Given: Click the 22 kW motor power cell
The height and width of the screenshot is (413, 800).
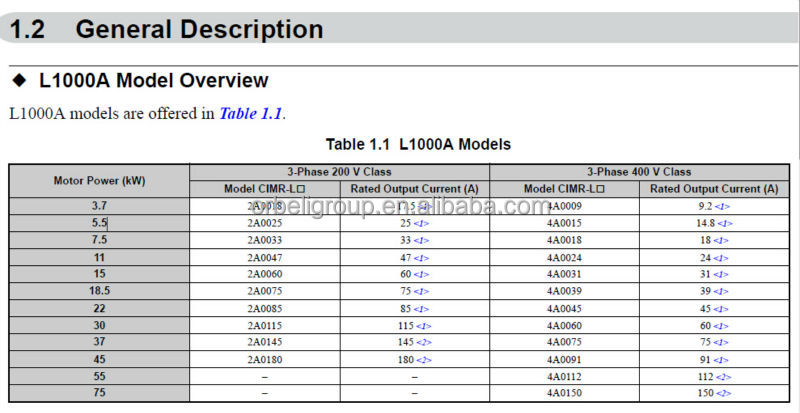Looking at the screenshot, I should tap(99, 308).
